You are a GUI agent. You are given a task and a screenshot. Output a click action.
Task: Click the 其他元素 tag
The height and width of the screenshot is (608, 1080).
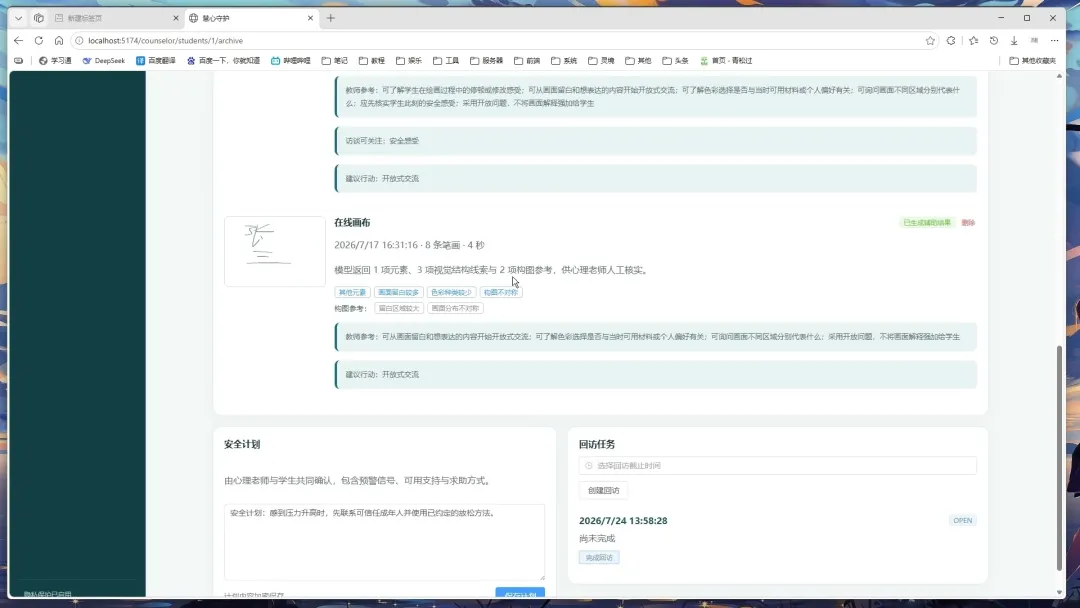352,293
